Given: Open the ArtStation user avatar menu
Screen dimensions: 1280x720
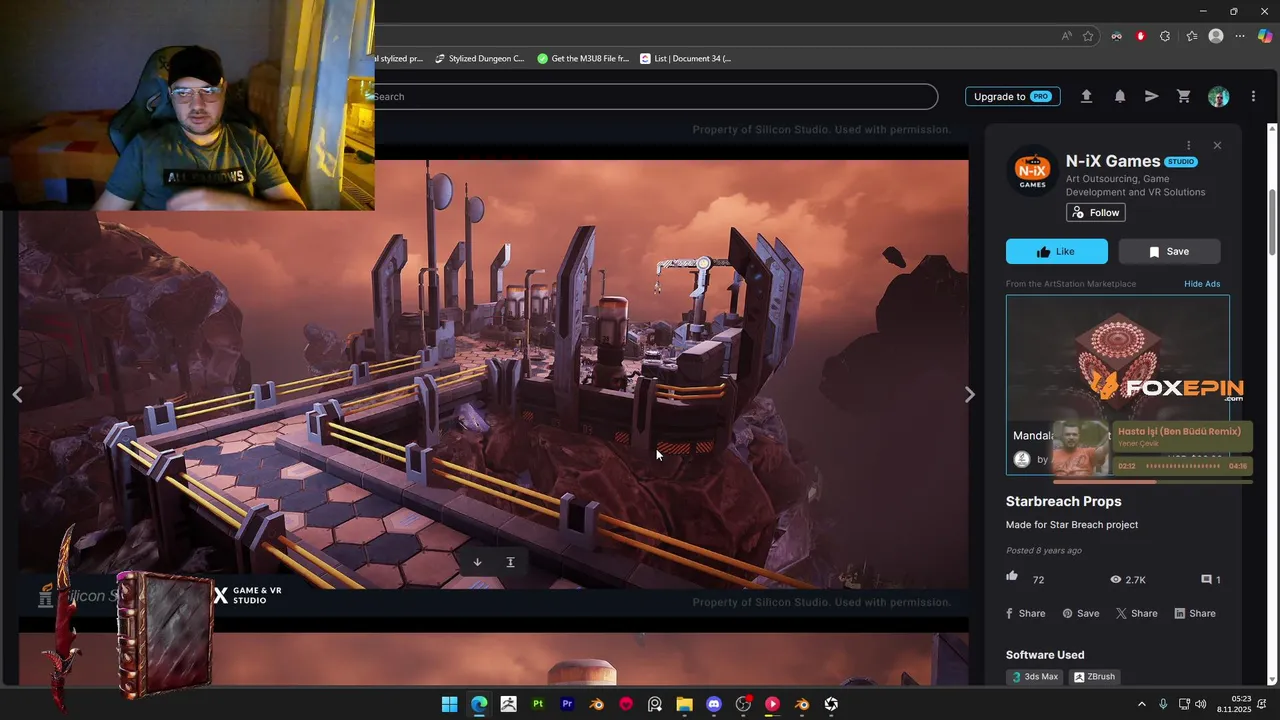Looking at the screenshot, I should pyautogui.click(x=1218, y=96).
